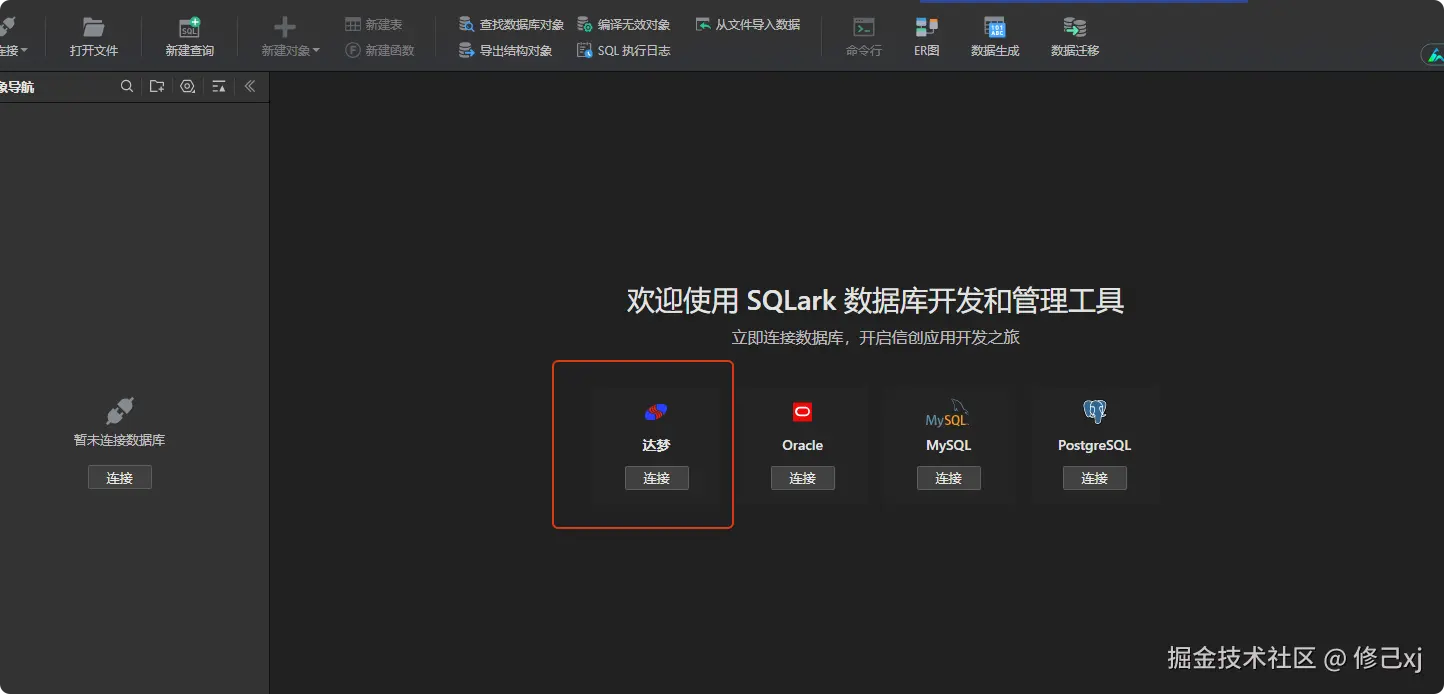Launch the 数据生成 data generation tool

point(995,33)
